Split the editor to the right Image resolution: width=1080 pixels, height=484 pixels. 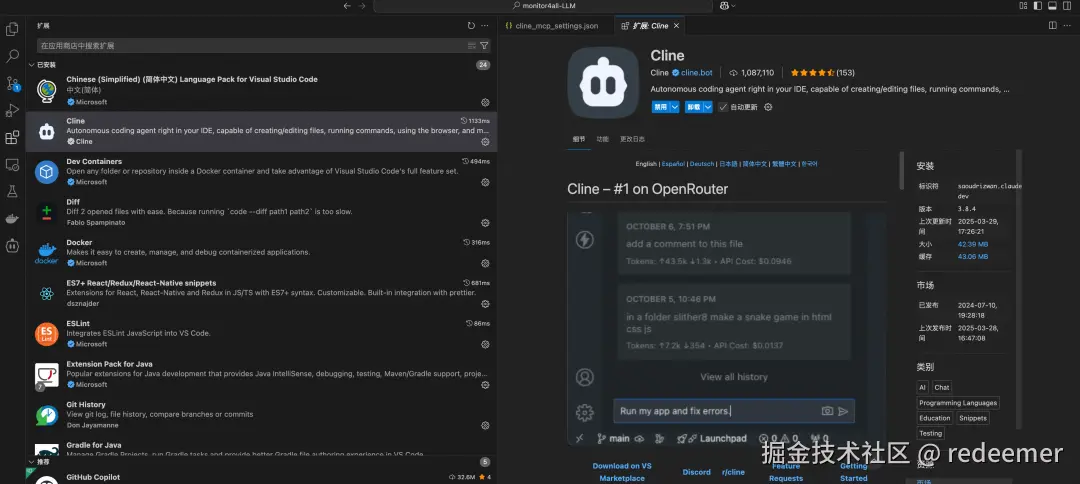click(1052, 25)
